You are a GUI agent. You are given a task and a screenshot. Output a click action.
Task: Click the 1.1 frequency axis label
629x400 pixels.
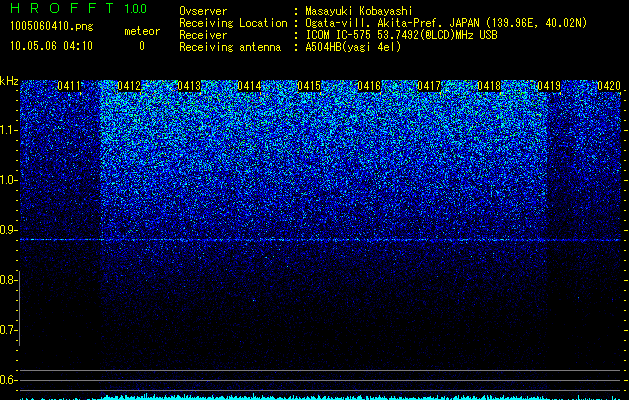[x=8, y=130]
